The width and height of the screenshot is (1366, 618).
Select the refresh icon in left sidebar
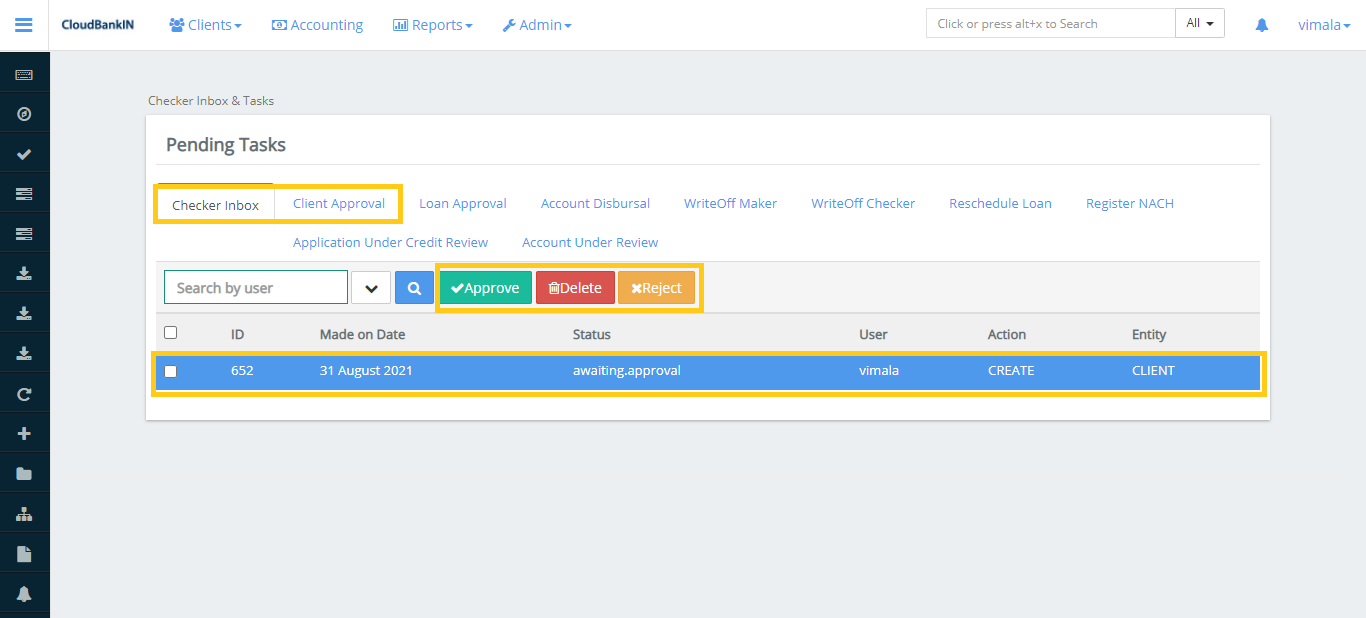tap(24, 393)
